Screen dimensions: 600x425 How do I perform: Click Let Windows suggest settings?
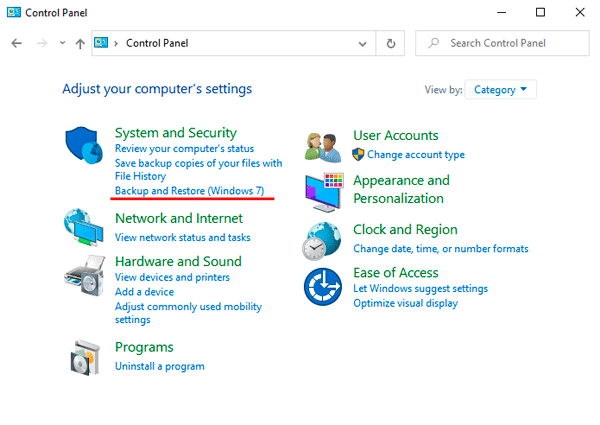click(x=421, y=288)
